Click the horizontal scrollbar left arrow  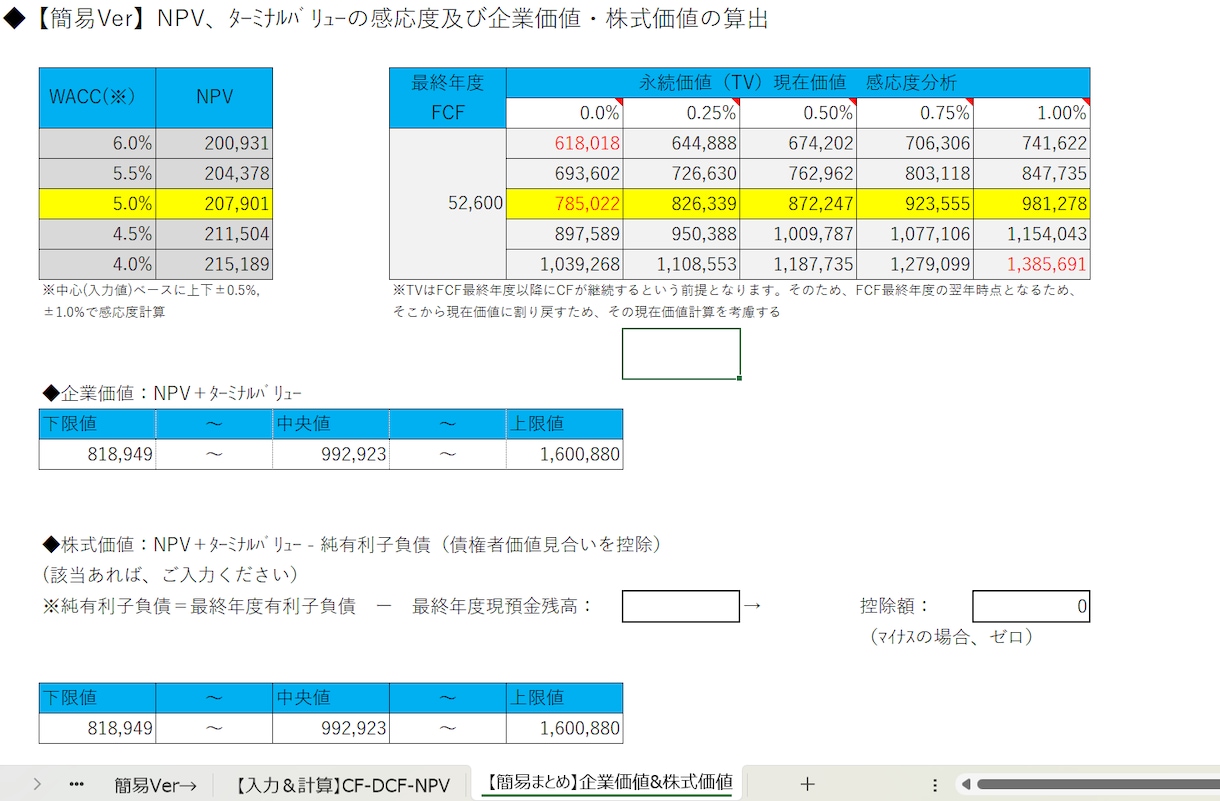click(x=964, y=785)
